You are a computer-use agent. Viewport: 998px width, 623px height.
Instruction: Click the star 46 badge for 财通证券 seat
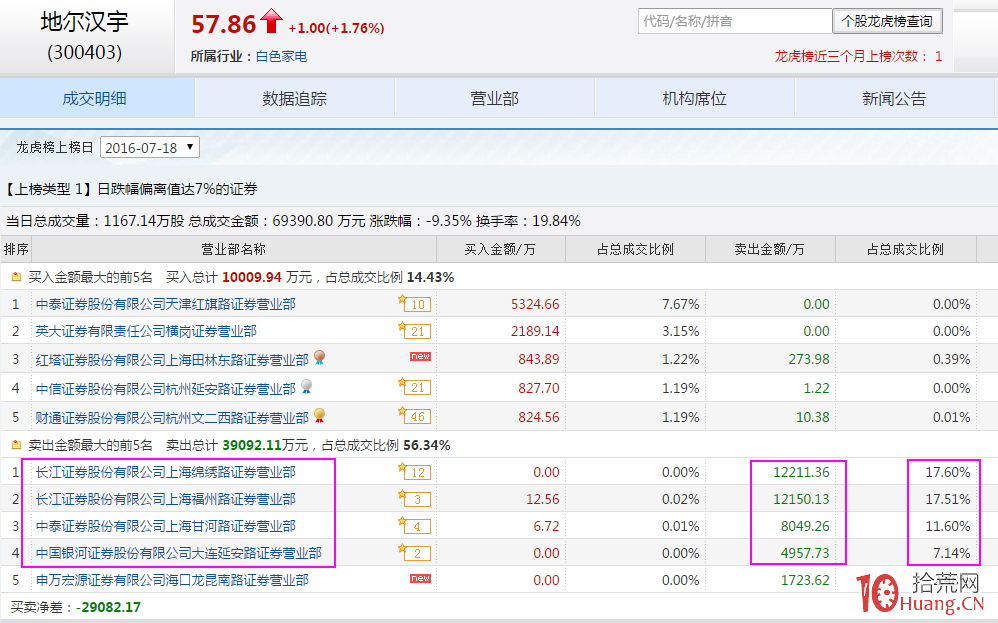415,416
